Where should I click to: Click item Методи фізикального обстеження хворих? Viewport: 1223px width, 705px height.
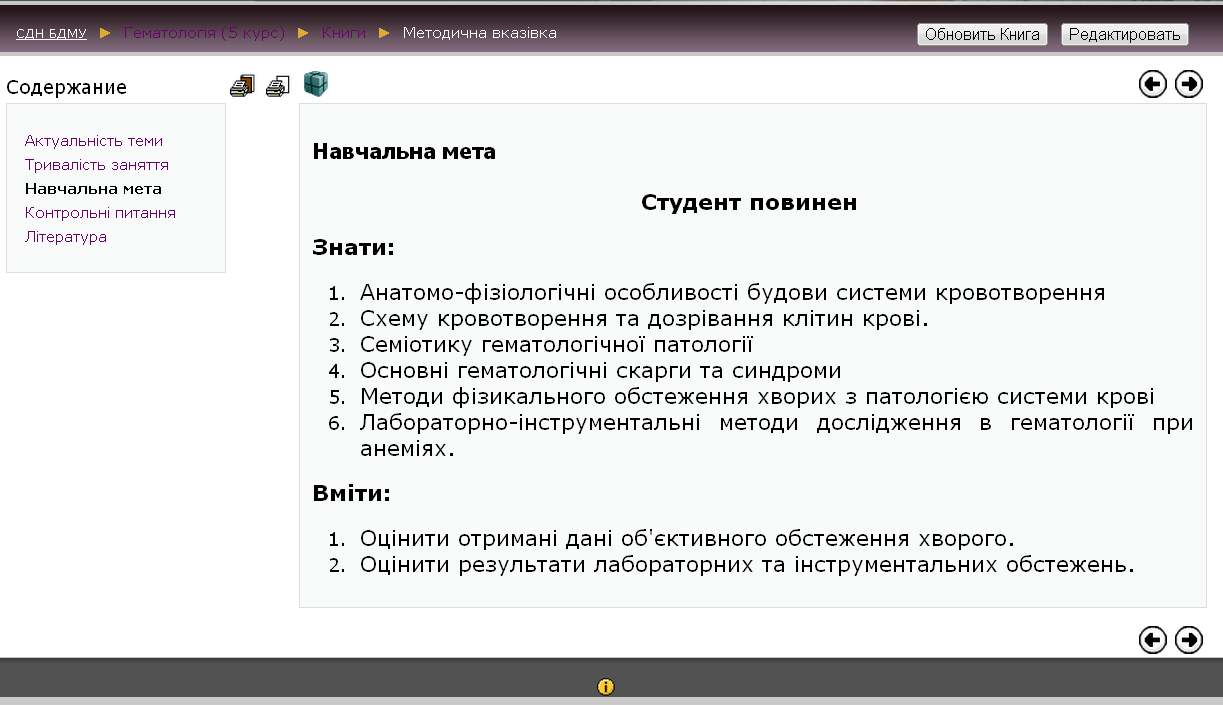click(757, 397)
